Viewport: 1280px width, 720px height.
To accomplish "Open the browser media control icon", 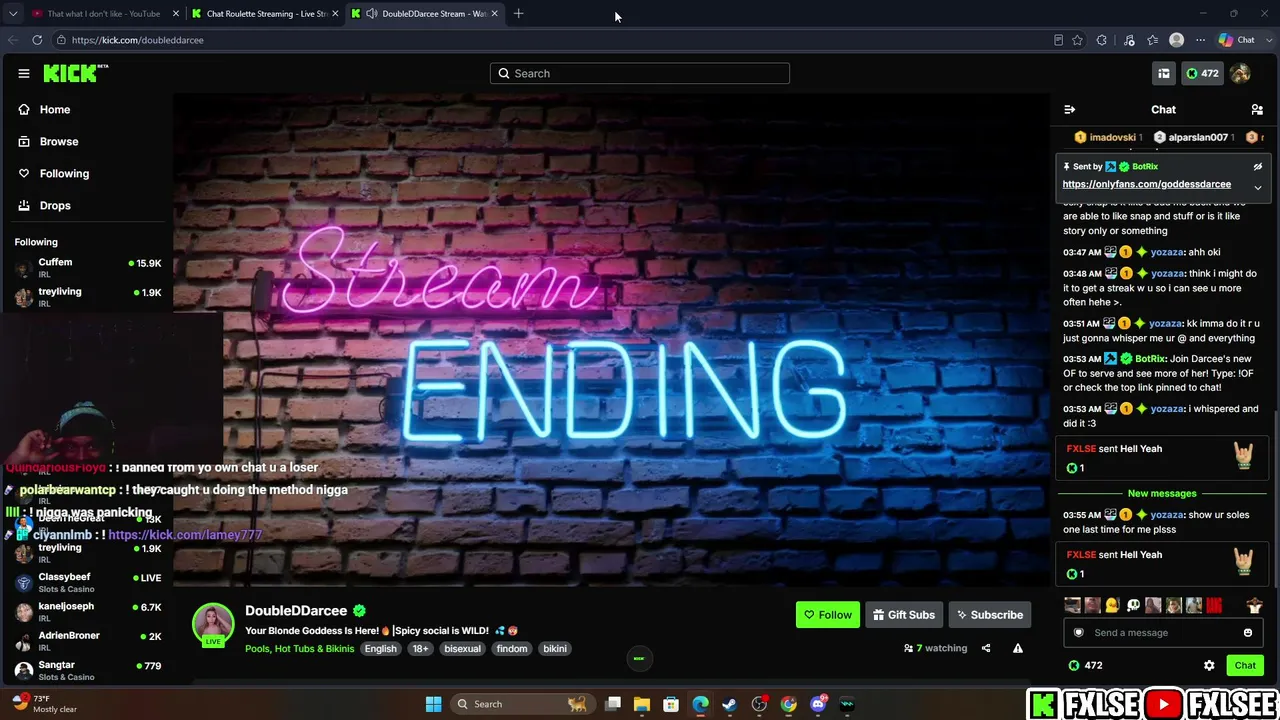I will pos(1129,40).
